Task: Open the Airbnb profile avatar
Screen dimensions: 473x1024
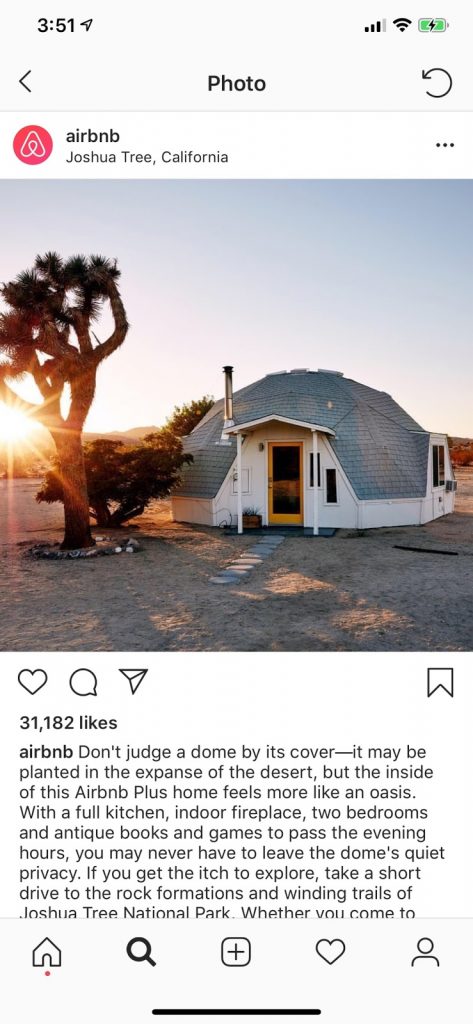Action: [x=33, y=145]
